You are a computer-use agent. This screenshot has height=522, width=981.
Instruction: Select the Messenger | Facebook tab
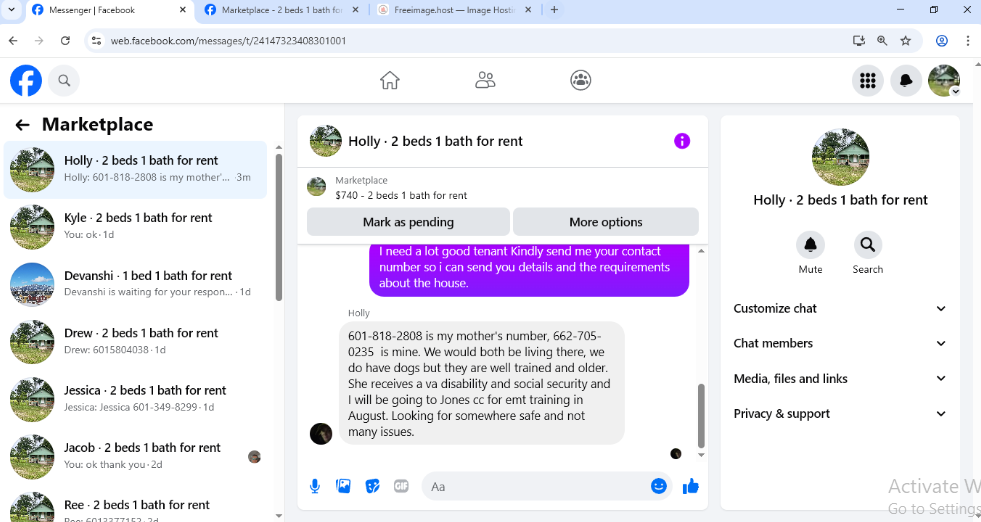click(108, 11)
